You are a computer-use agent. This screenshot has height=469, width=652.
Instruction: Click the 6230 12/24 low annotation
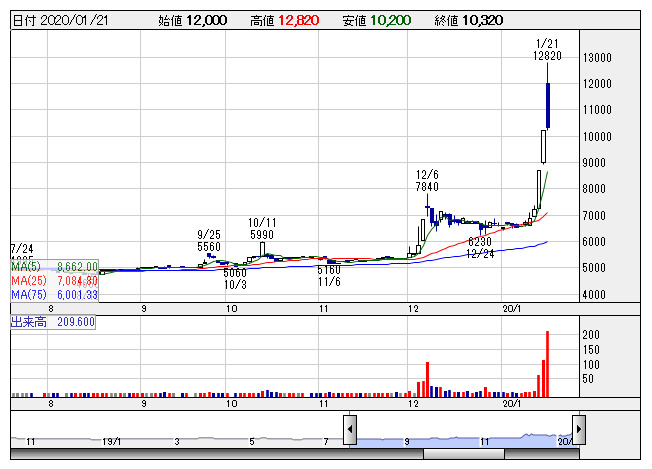tap(482, 247)
